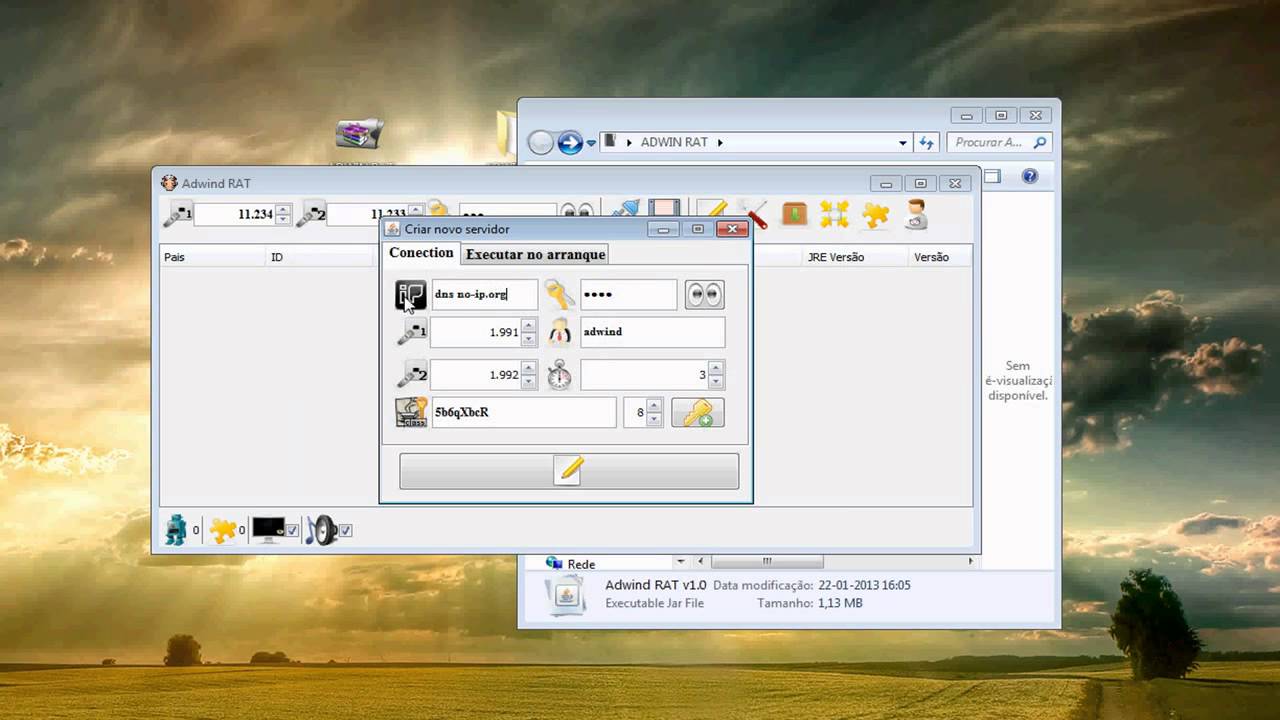Expand the arrow after ADWIN RAT breadcrumb
Image resolution: width=1280 pixels, height=720 pixels.
click(720, 143)
